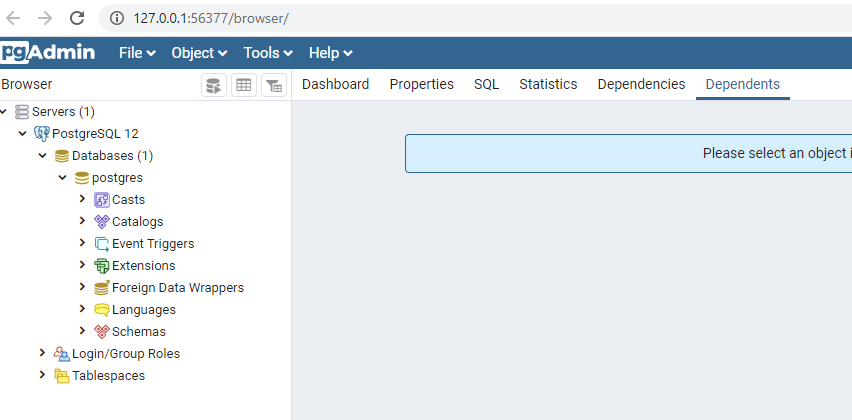Click the pgAdmin logo
This screenshot has width=852, height=420.
click(x=48, y=53)
